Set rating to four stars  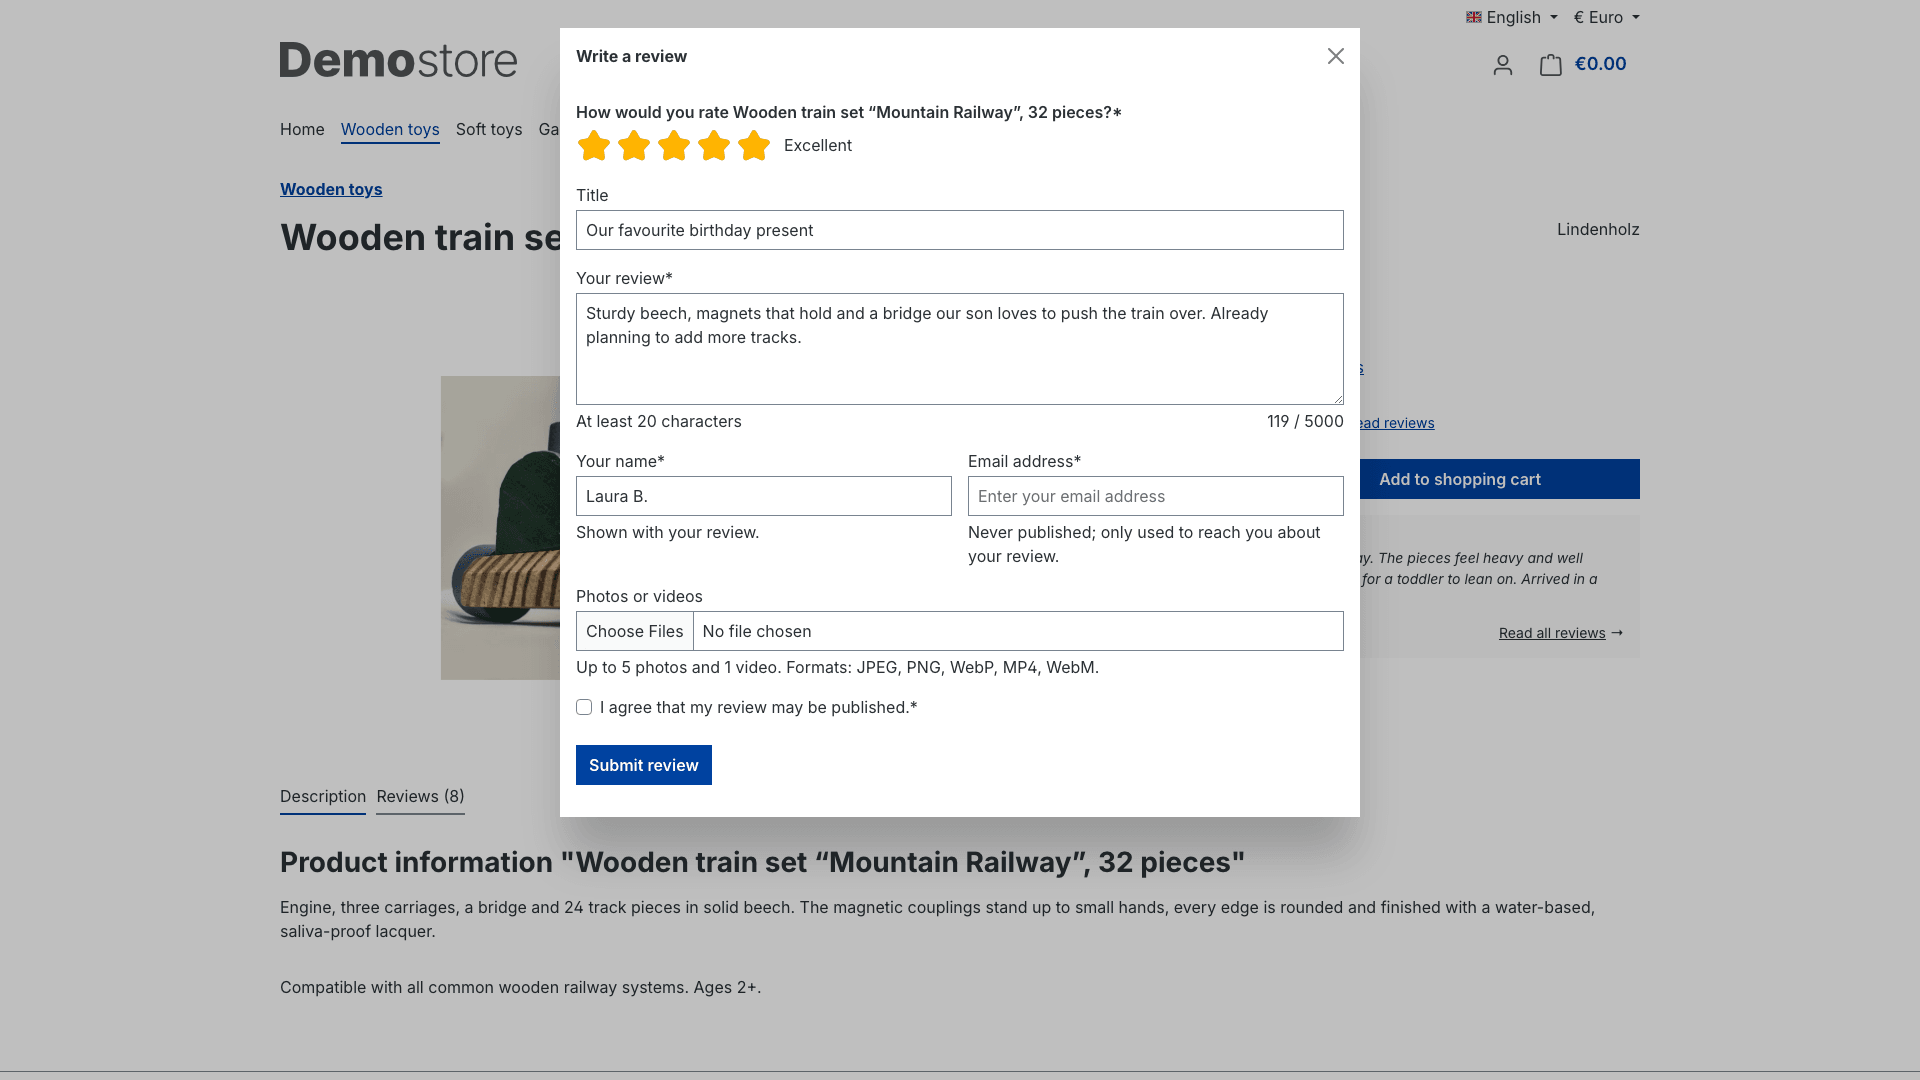714,146
